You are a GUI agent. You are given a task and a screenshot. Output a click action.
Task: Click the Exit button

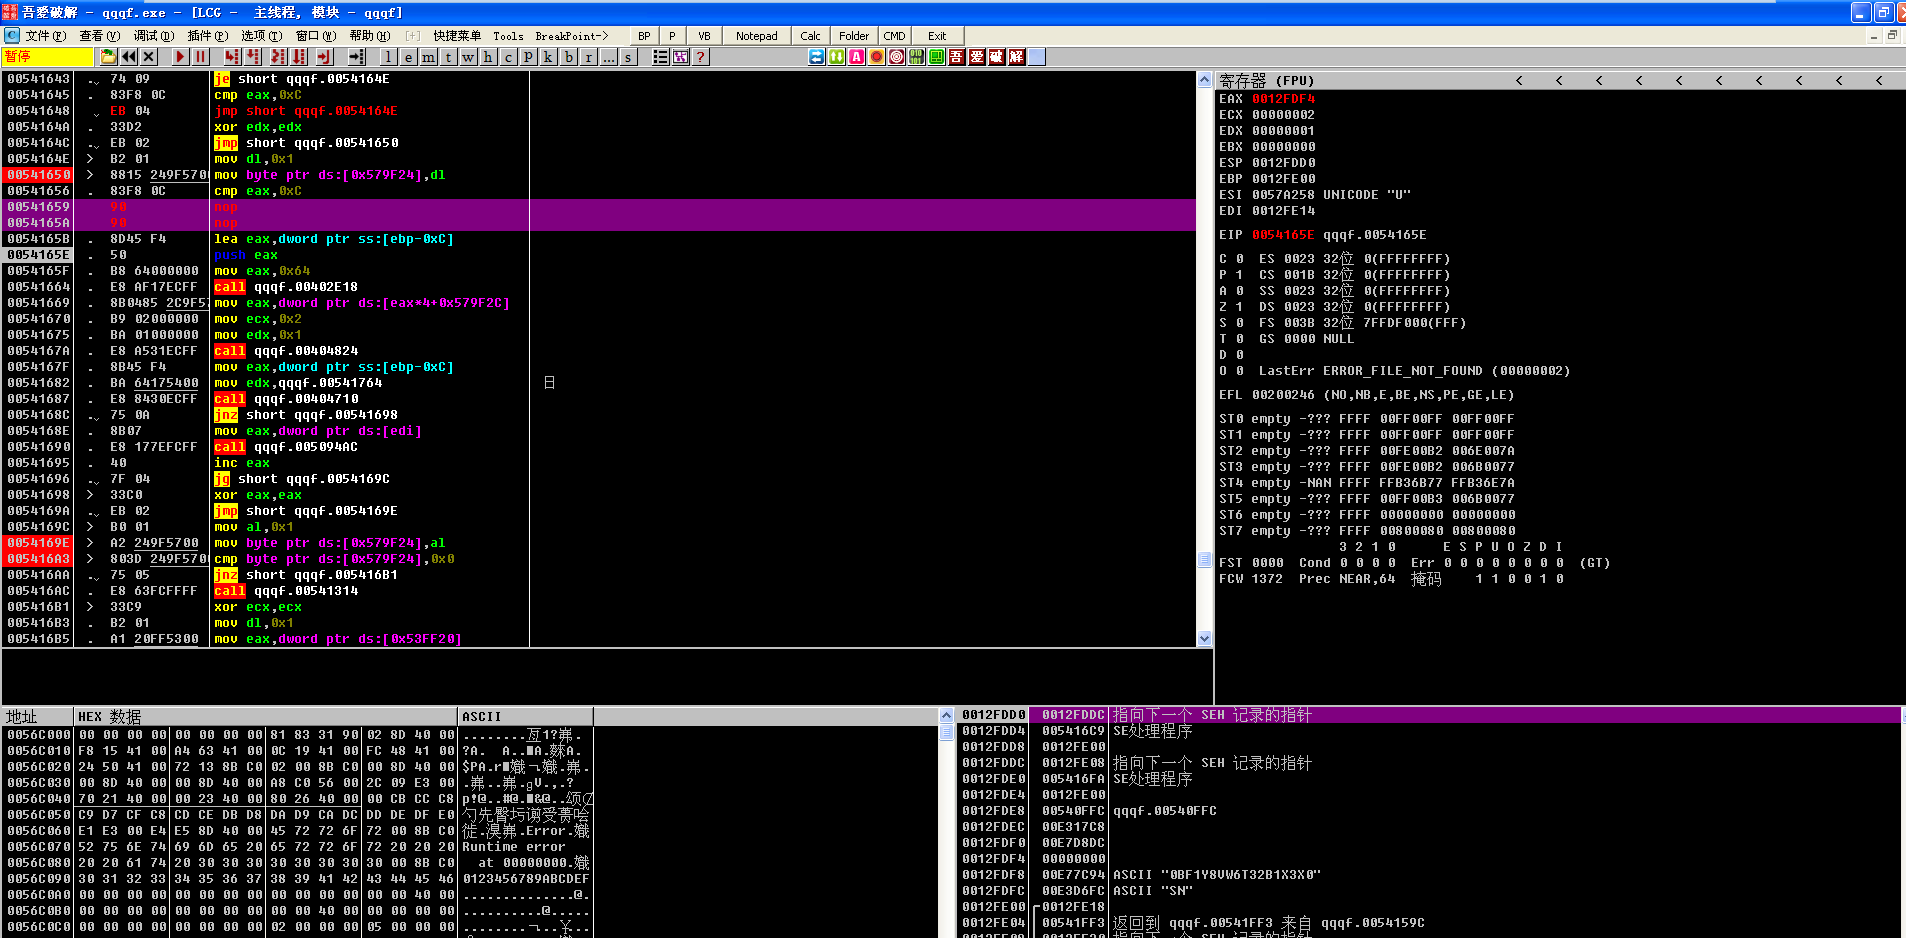click(x=937, y=36)
